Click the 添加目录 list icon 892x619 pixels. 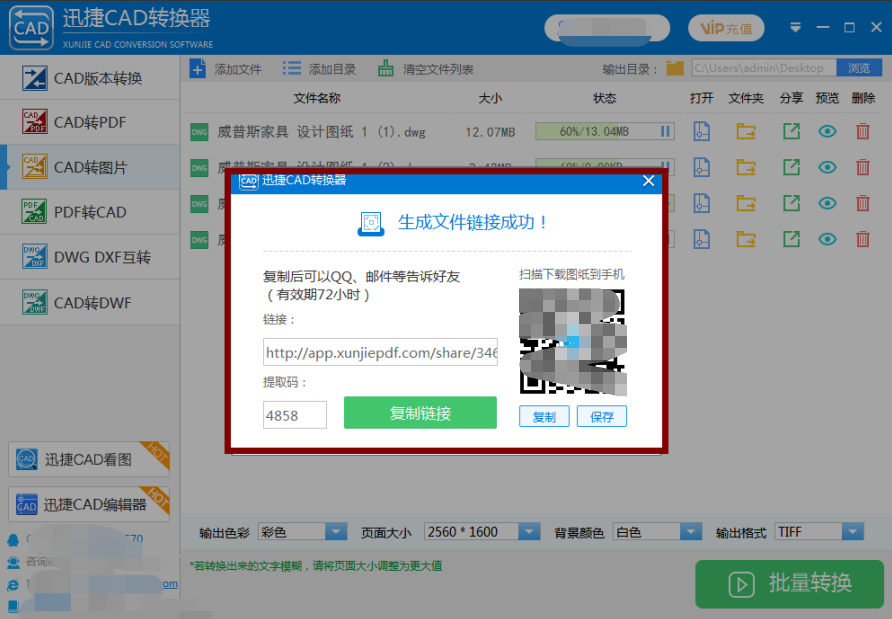click(292, 69)
